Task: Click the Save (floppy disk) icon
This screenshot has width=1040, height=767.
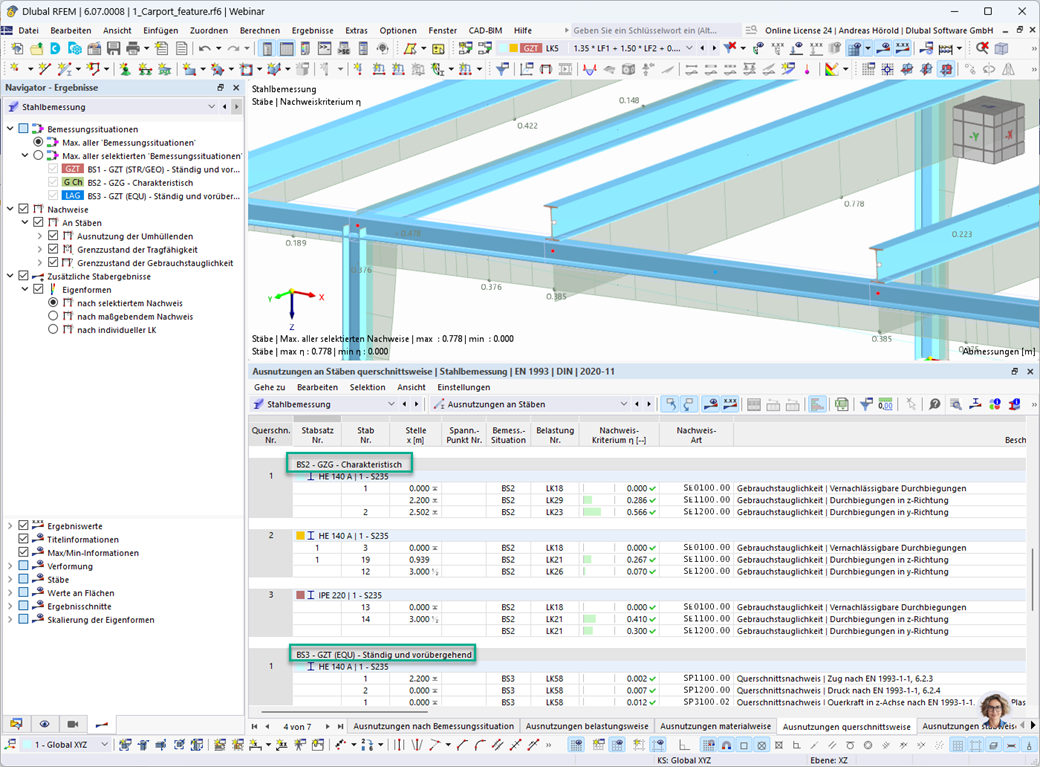Action: pos(113,48)
